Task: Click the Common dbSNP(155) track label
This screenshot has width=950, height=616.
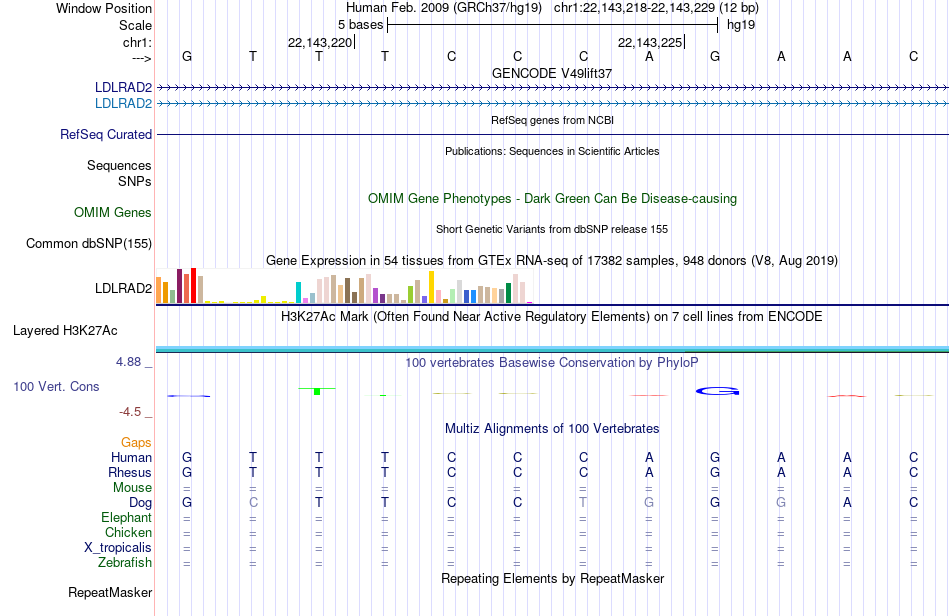Action: pyautogui.click(x=89, y=243)
